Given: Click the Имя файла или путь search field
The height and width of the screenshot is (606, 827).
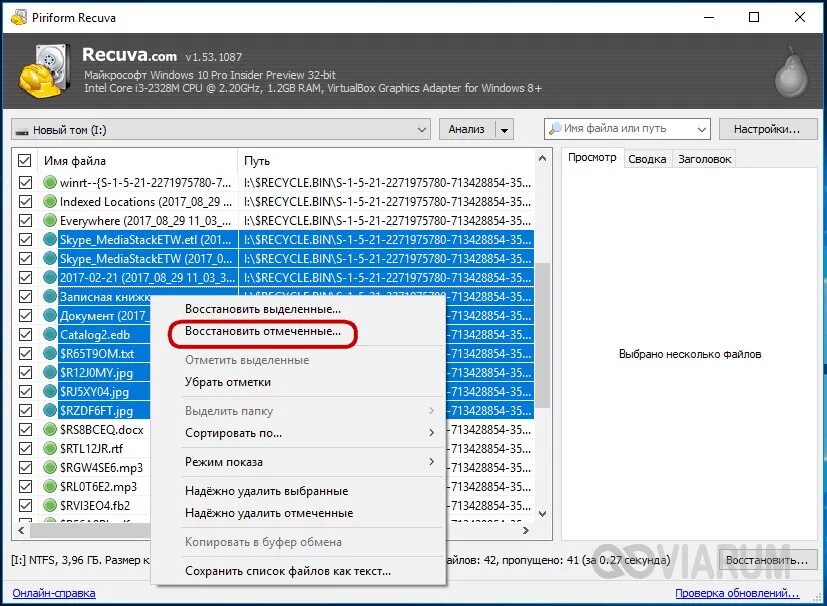Looking at the screenshot, I should point(628,129).
